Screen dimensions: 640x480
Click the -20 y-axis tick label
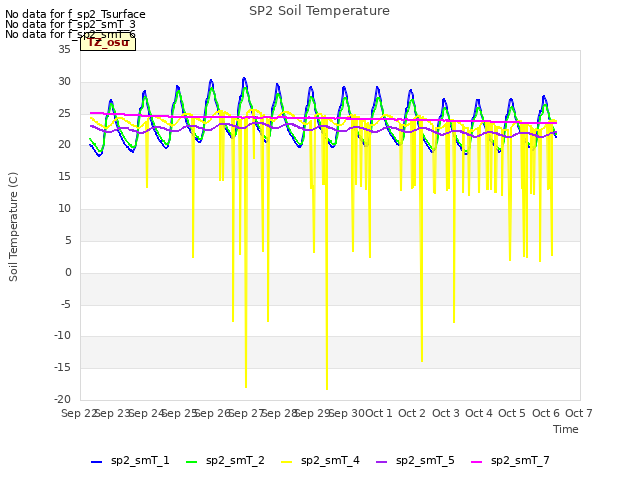point(62,399)
